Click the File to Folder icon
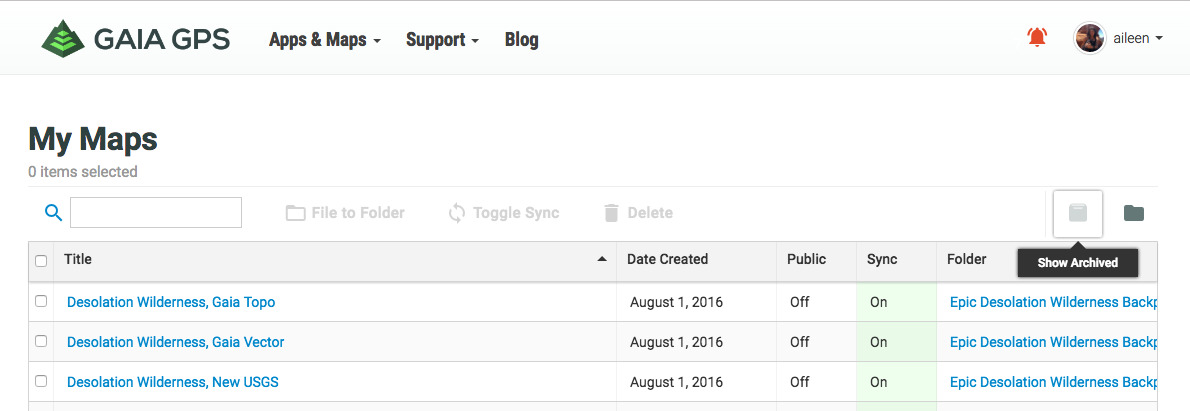1190x411 pixels. tap(295, 213)
